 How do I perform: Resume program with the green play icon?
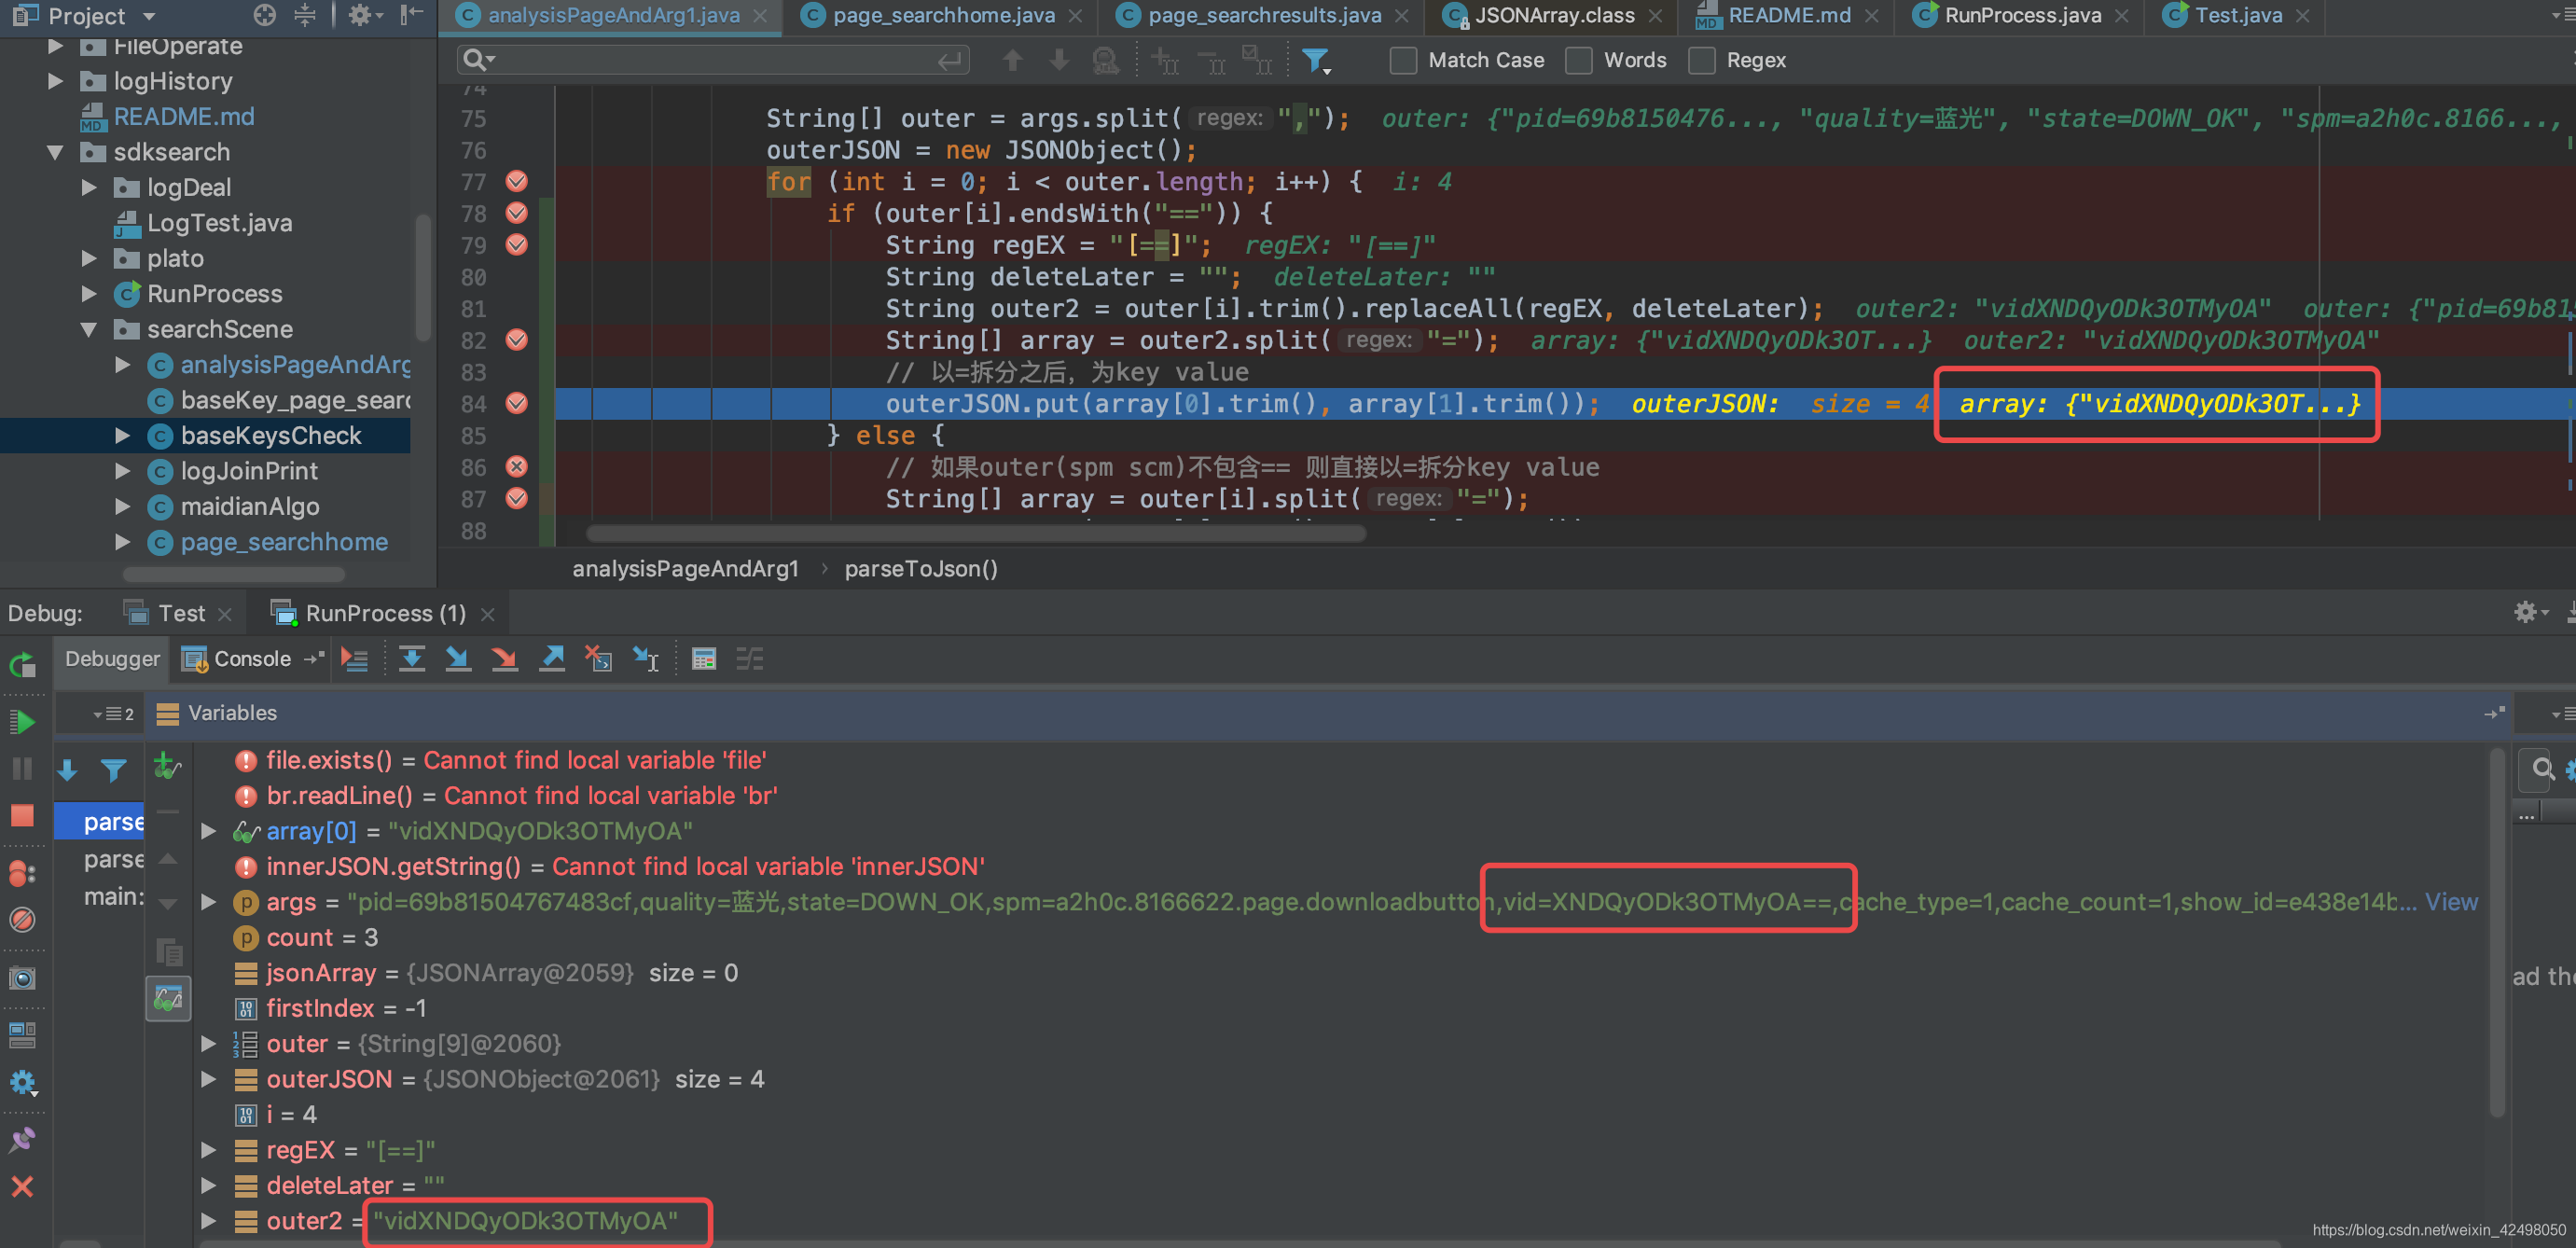click(x=22, y=721)
